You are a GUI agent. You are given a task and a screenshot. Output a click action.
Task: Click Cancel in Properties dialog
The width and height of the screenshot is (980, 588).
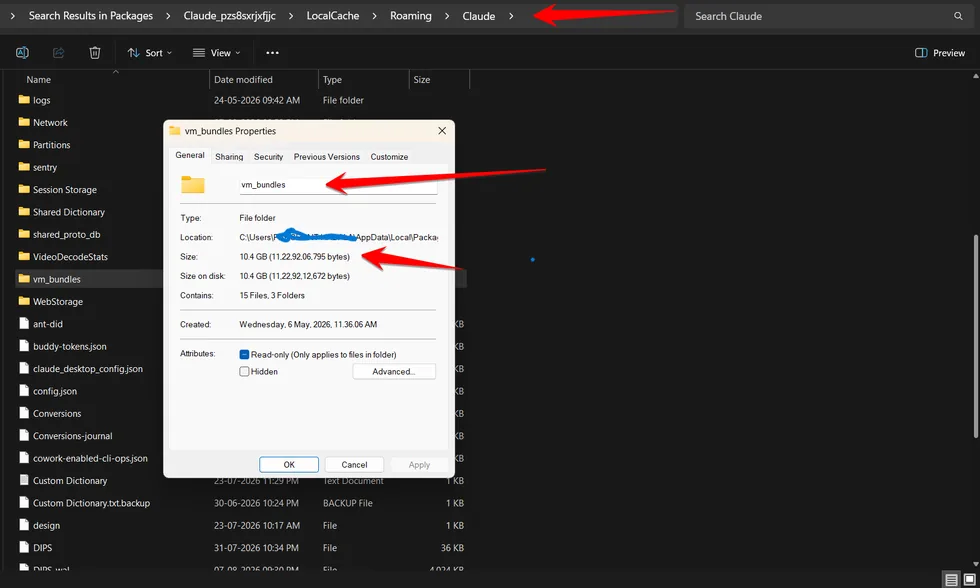[354, 465]
